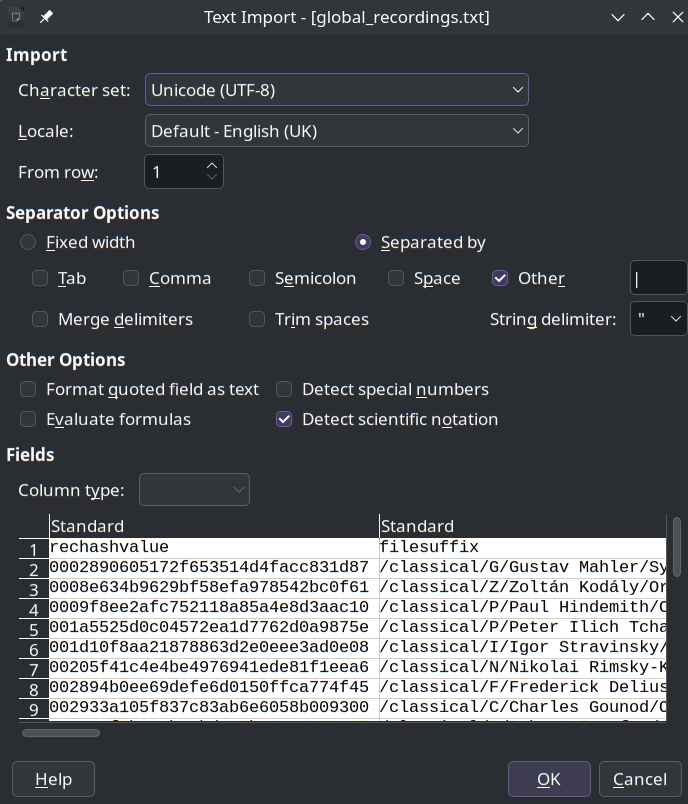
Task: Increase the From row value with up arrow
Action: 212,164
